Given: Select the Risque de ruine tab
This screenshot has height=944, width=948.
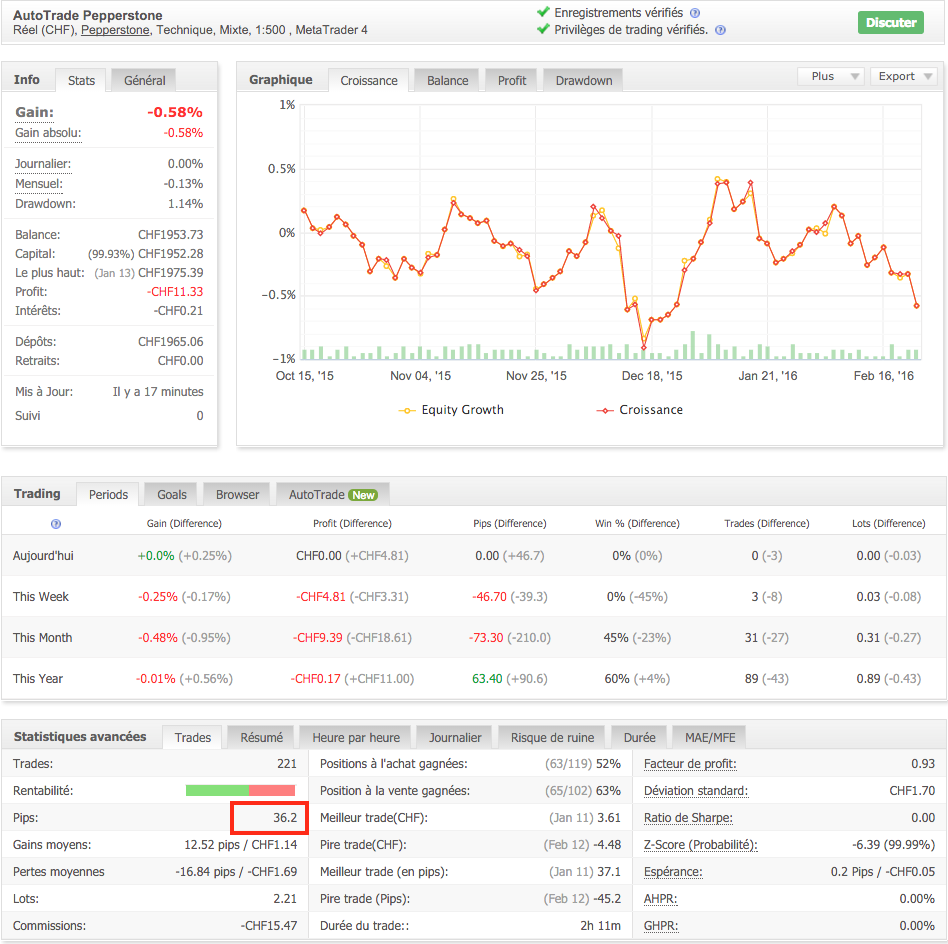Looking at the screenshot, I should (x=552, y=738).
